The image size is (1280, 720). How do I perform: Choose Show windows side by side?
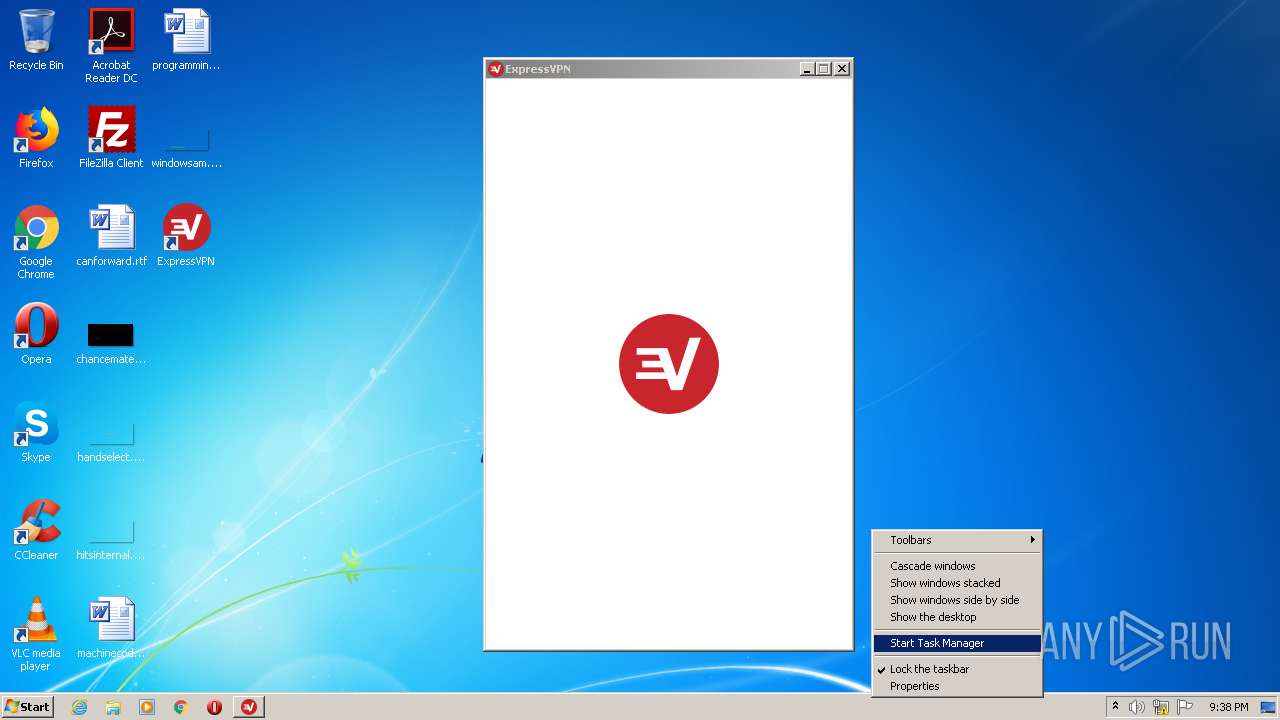point(957,600)
